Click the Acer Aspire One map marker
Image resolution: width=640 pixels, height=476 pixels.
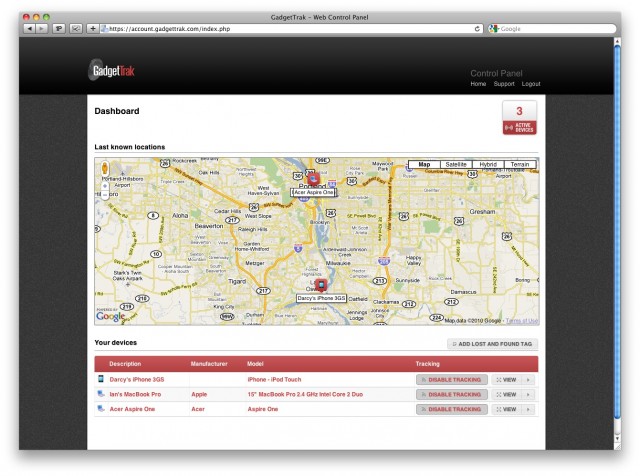pyautogui.click(x=313, y=179)
